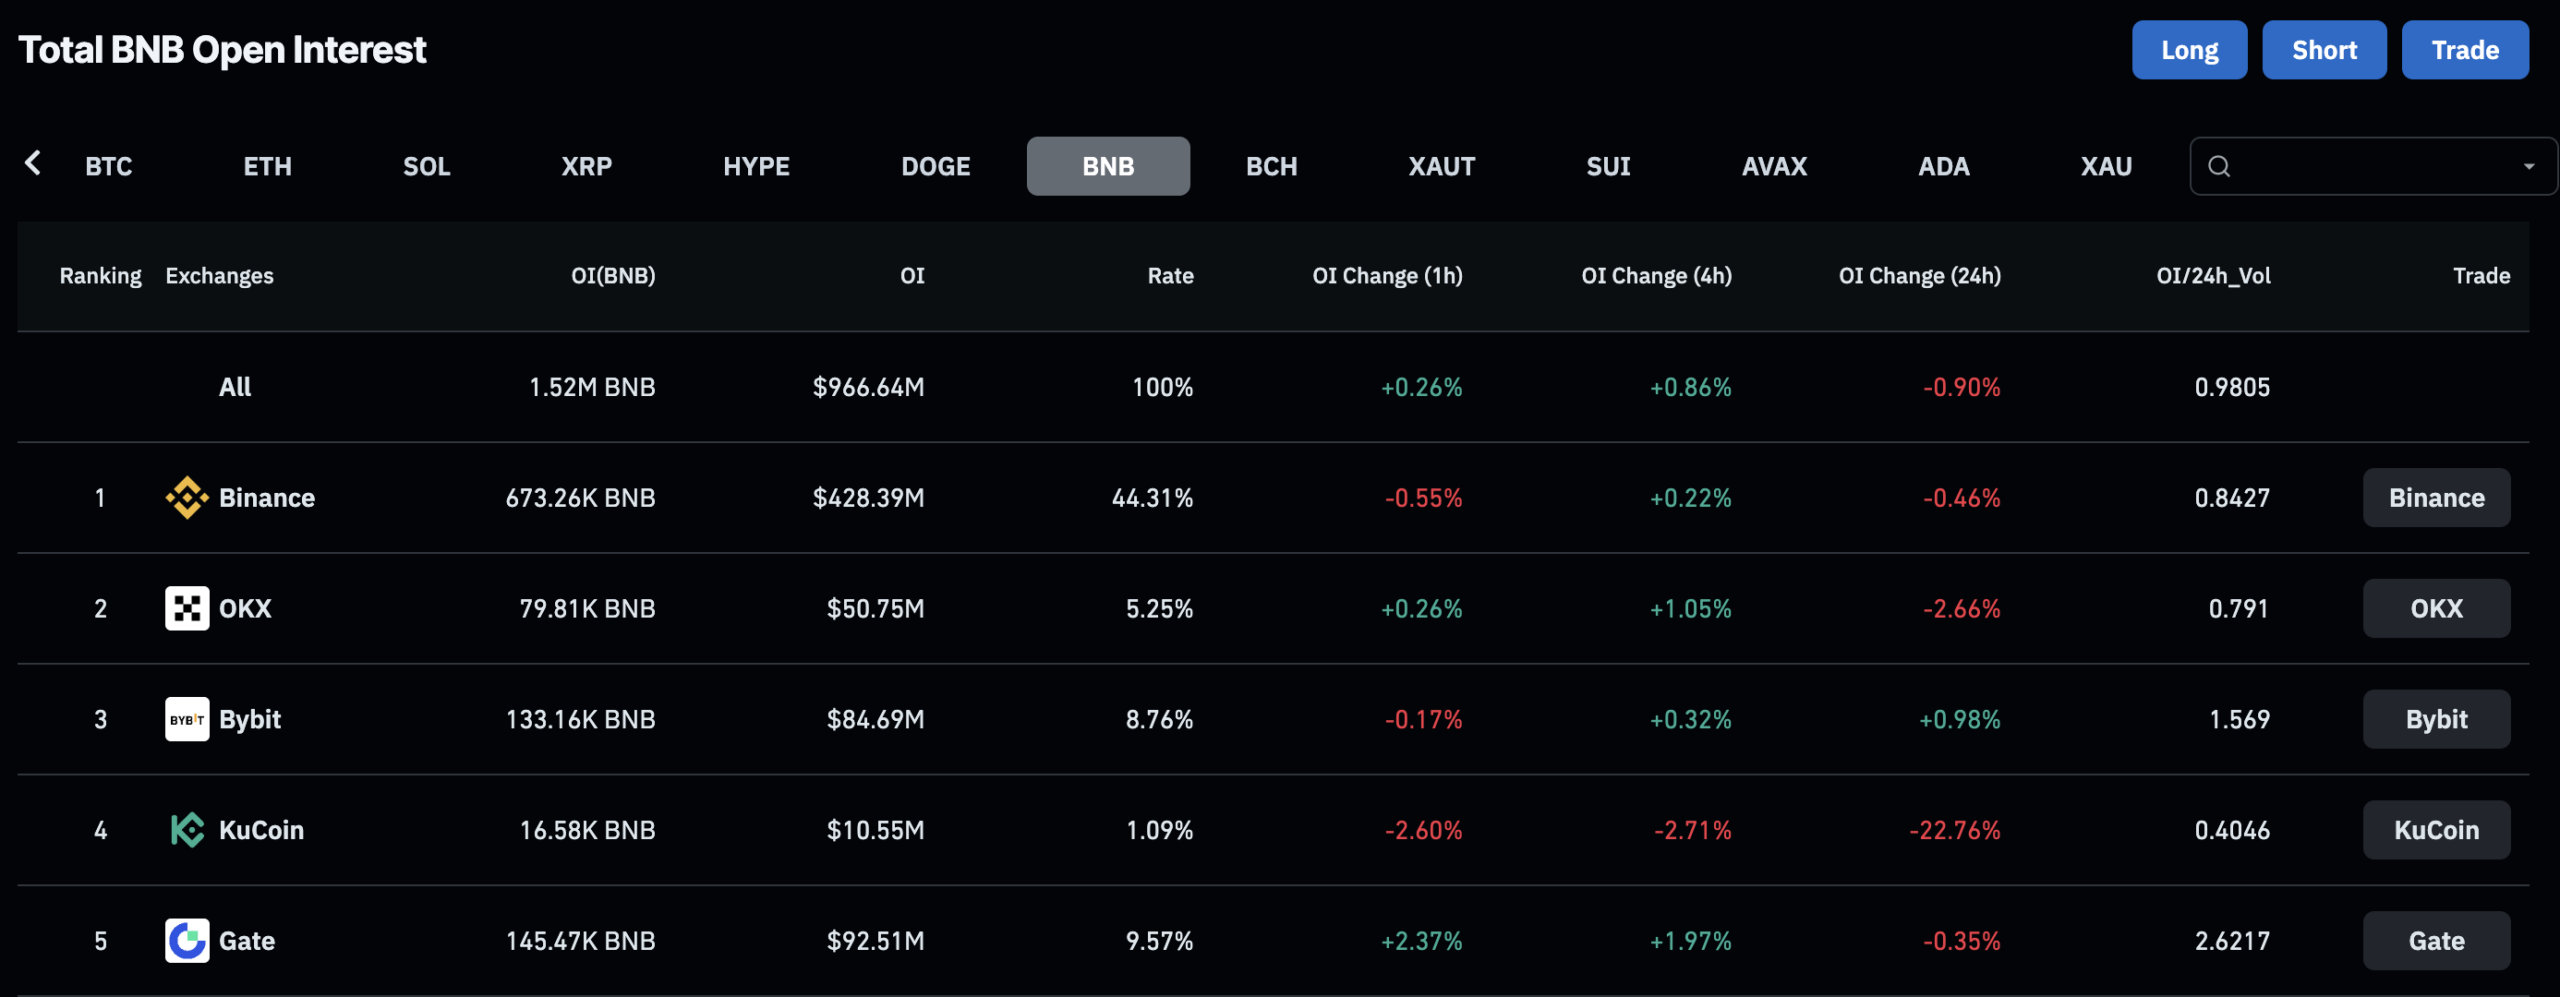Switch to the AVAX tab
This screenshot has width=2560, height=997.
(1775, 166)
